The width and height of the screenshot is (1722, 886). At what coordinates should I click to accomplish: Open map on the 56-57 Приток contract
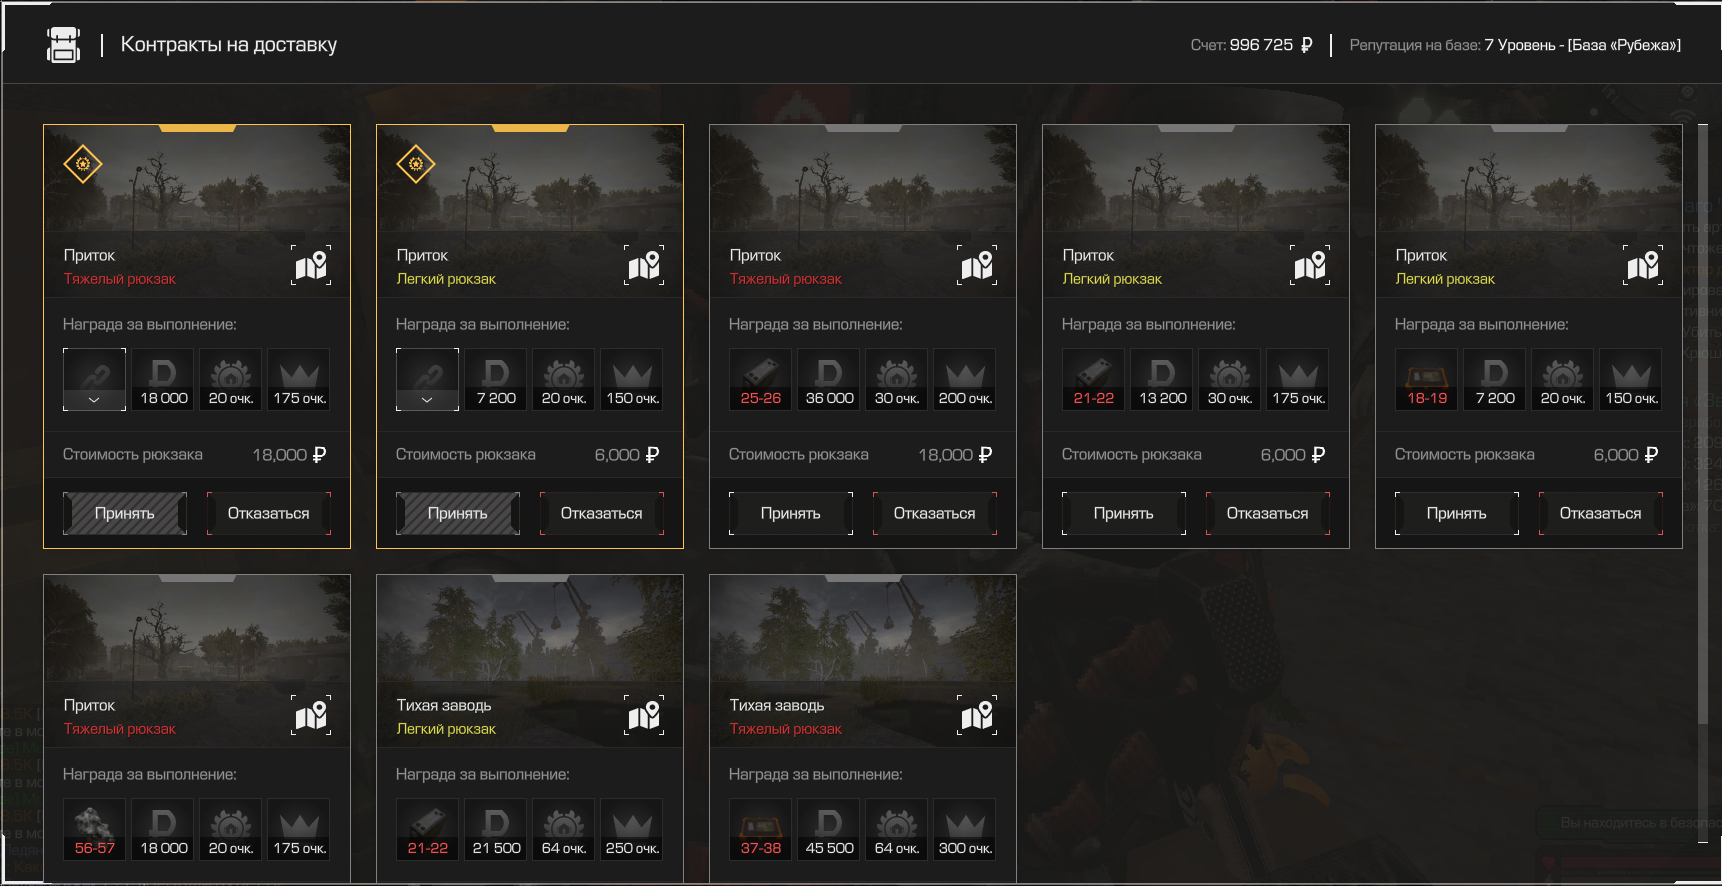point(311,715)
